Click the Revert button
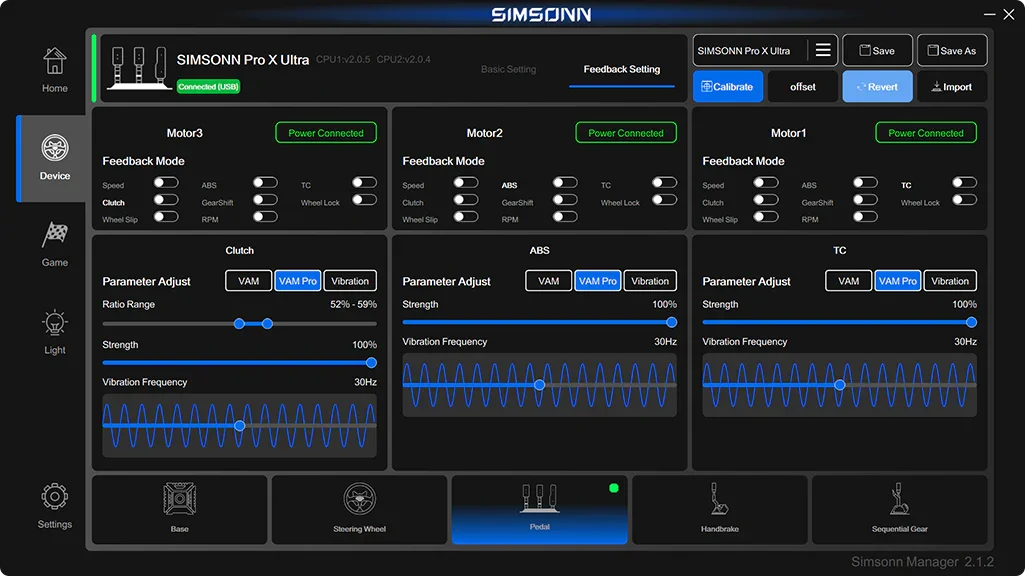The image size is (1025, 576). point(877,86)
